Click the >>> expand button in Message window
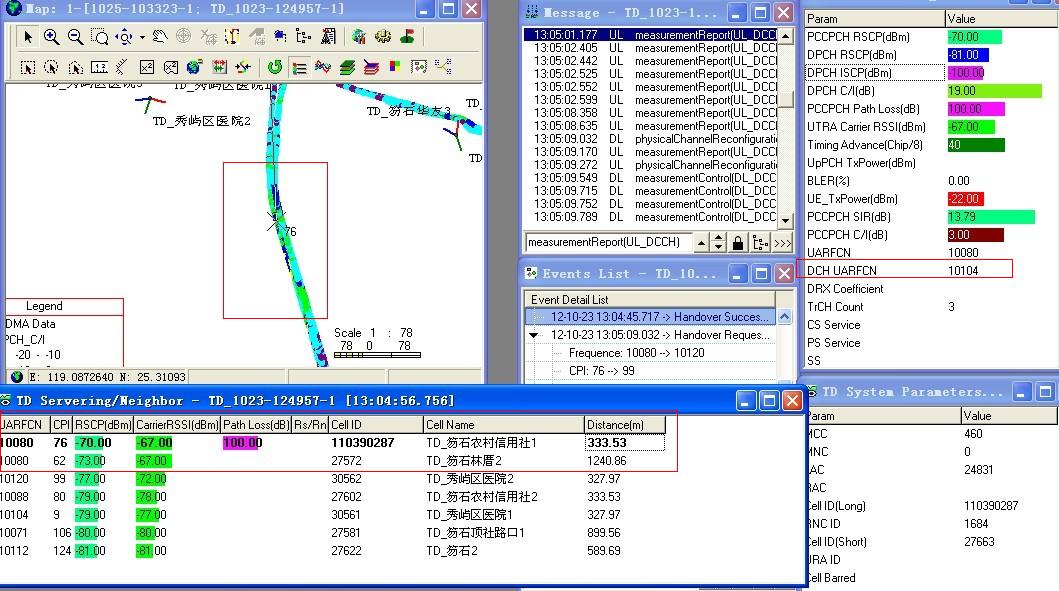Screen dimensions: 1059x591 (782, 242)
